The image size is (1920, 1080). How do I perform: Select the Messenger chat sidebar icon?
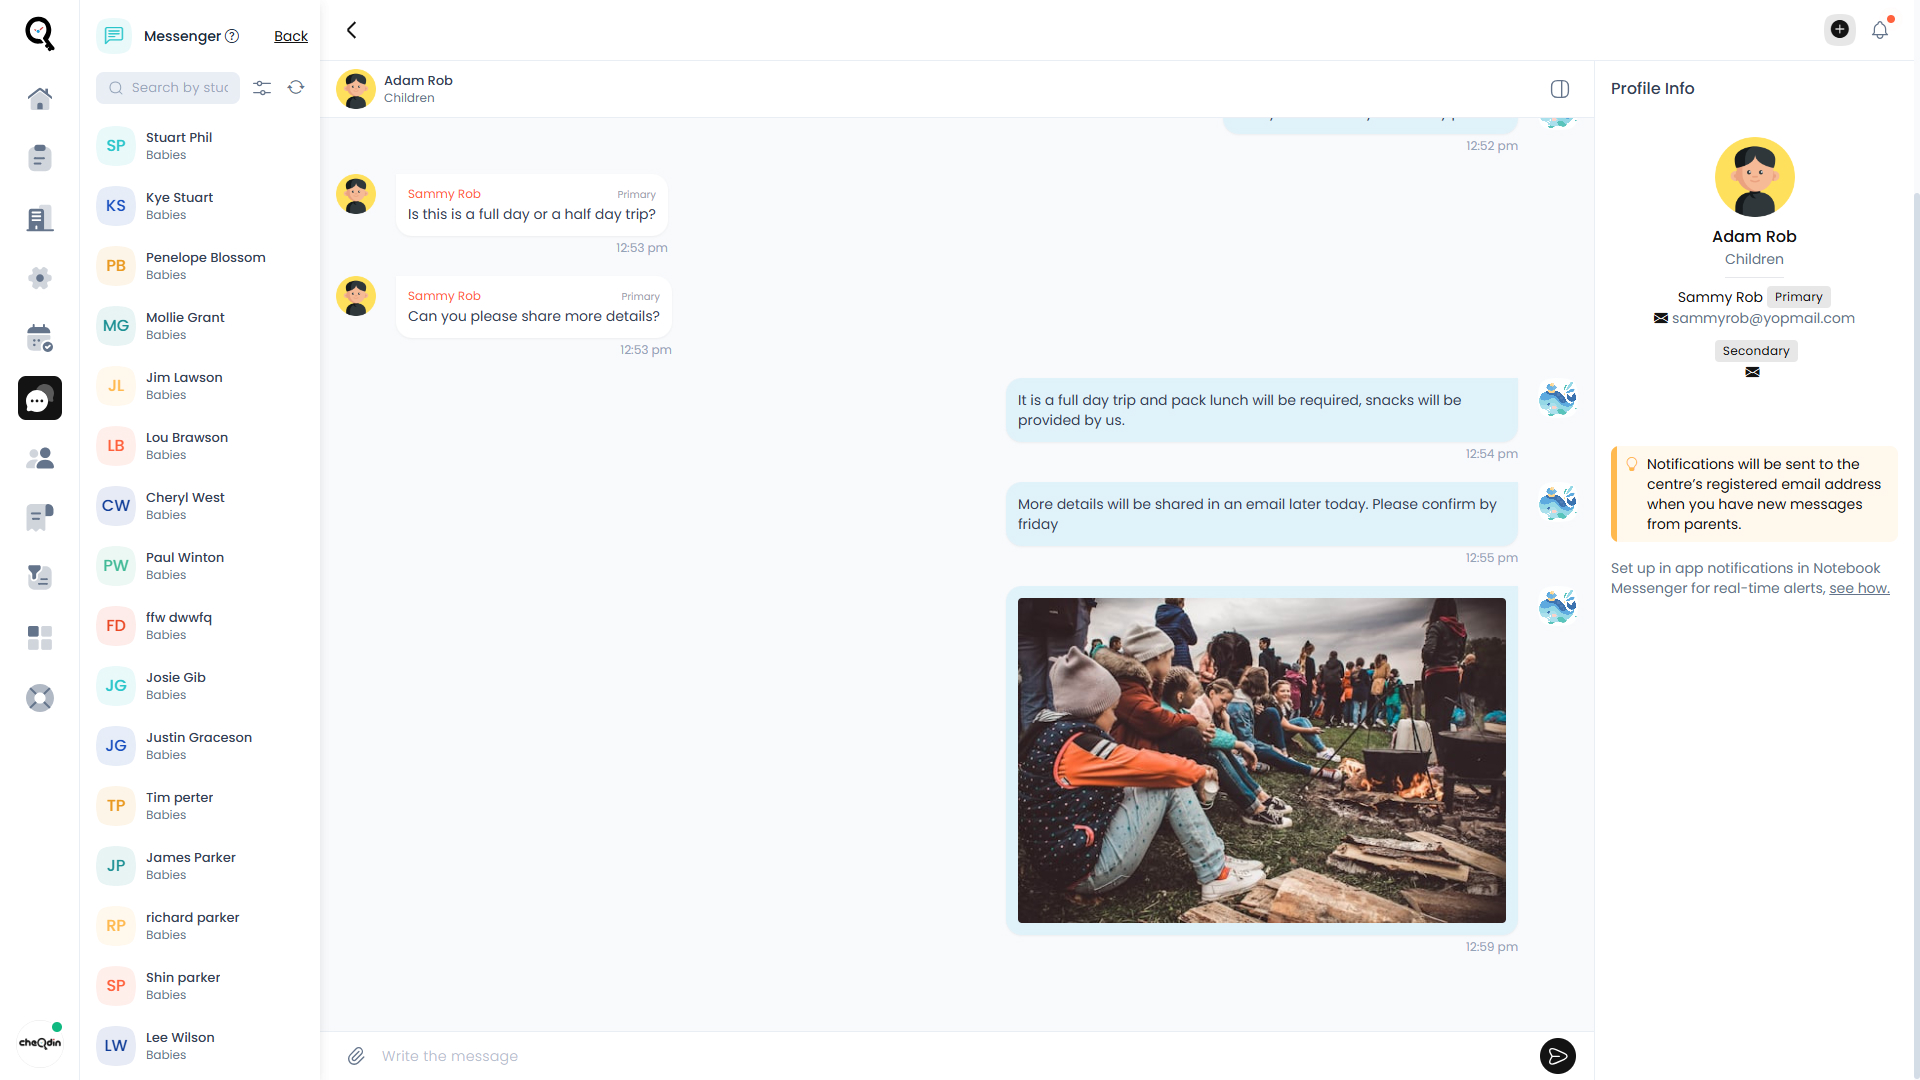(x=40, y=398)
